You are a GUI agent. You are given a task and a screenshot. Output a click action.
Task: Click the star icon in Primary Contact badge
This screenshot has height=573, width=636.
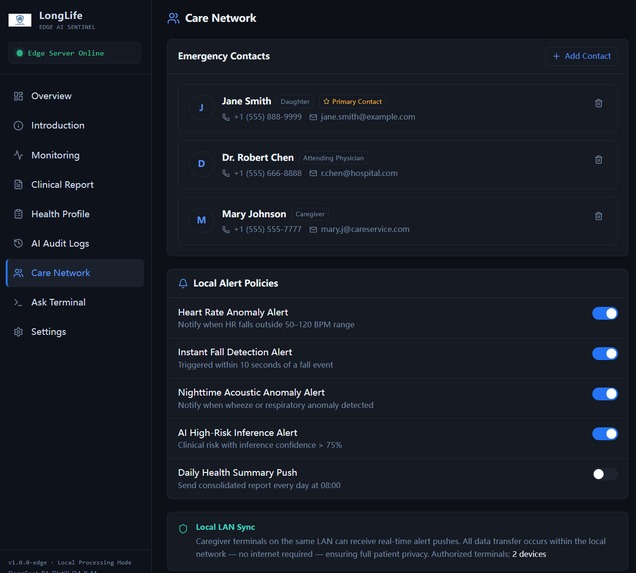coord(326,101)
